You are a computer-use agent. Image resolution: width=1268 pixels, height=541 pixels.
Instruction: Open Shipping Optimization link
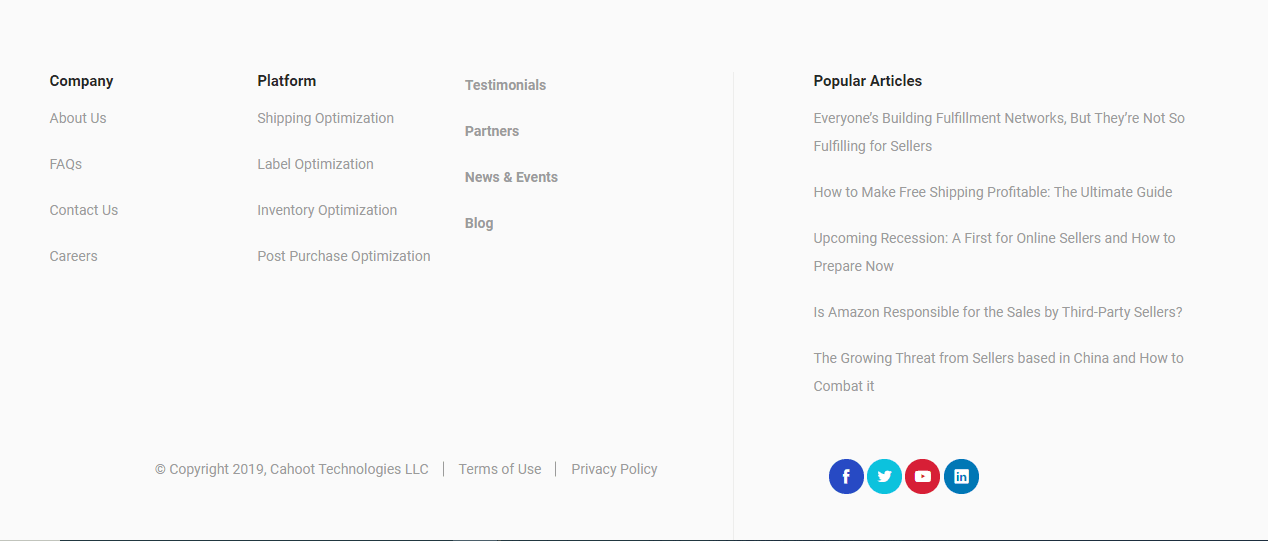click(325, 118)
